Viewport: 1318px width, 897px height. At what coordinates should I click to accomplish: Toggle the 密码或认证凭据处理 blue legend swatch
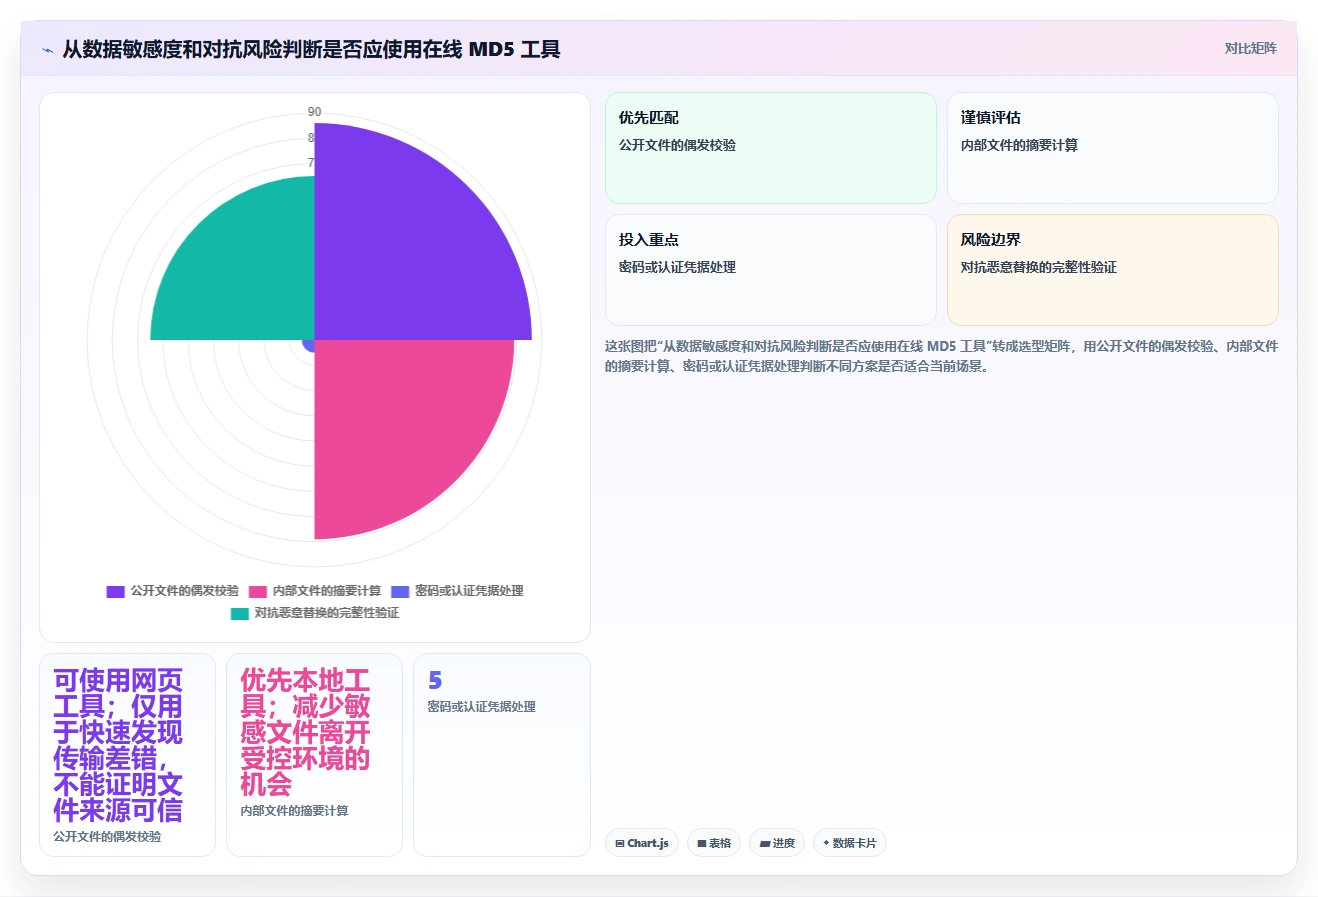click(x=400, y=591)
